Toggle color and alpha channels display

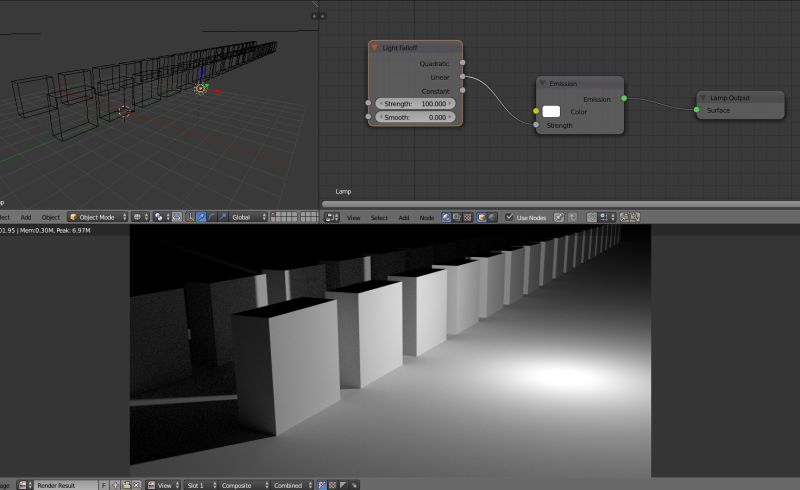pyautogui.click(x=322, y=485)
